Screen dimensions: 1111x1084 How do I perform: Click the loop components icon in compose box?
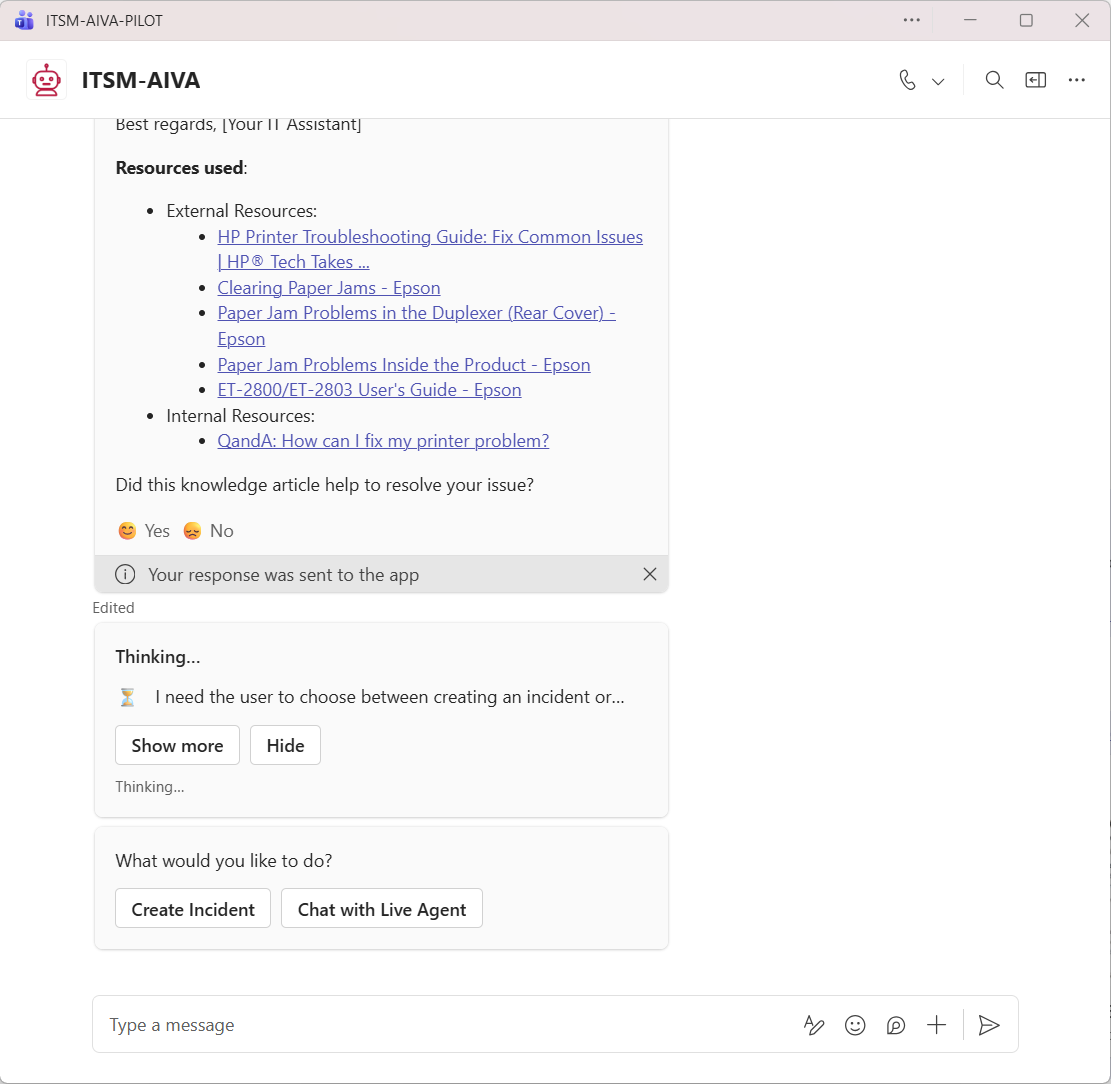pyautogui.click(x=896, y=1025)
